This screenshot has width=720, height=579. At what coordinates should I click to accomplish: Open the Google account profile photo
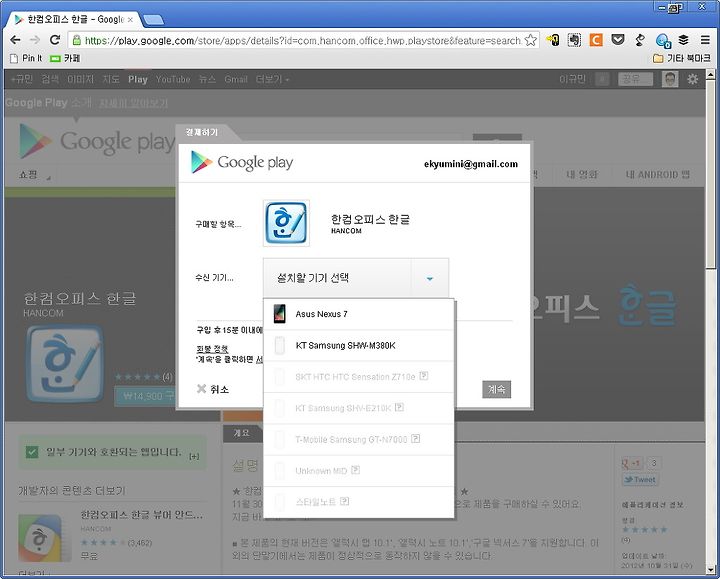(x=670, y=79)
